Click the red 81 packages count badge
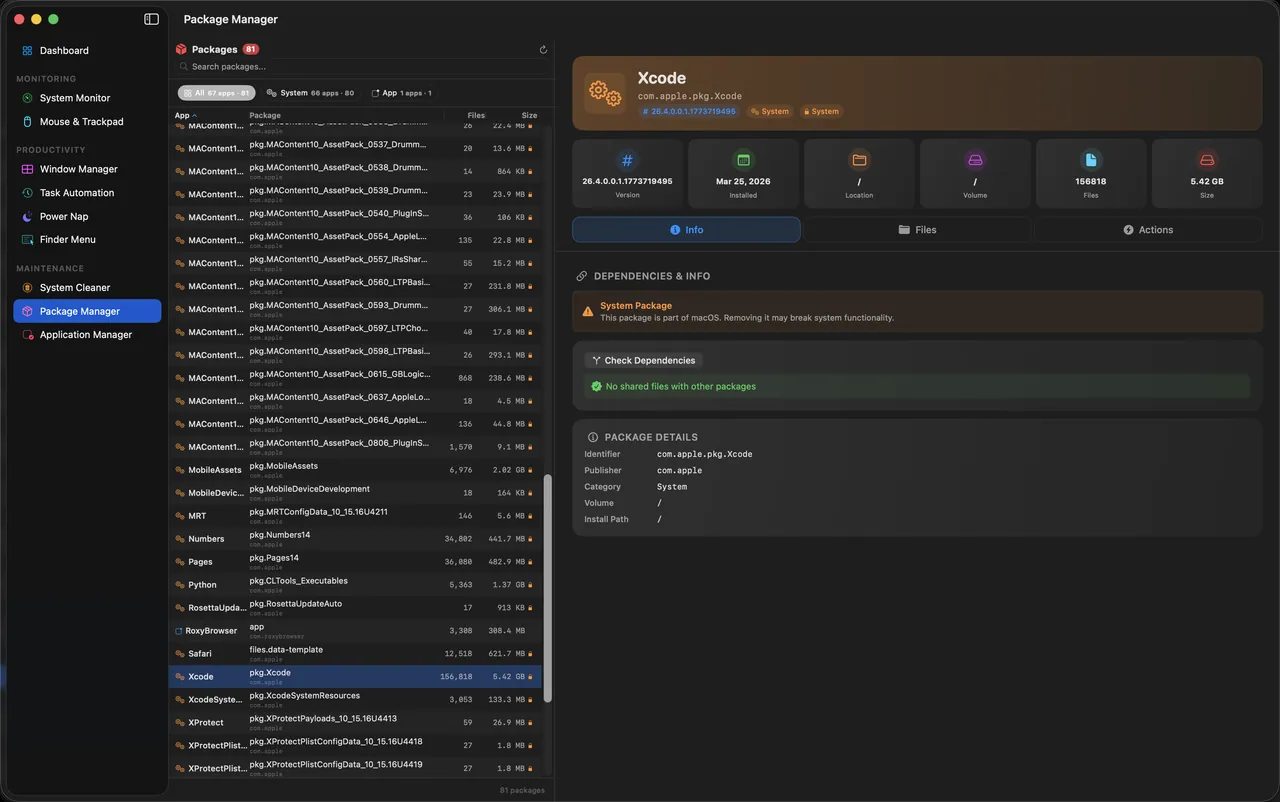Viewport: 1280px width, 802px height. coord(250,49)
